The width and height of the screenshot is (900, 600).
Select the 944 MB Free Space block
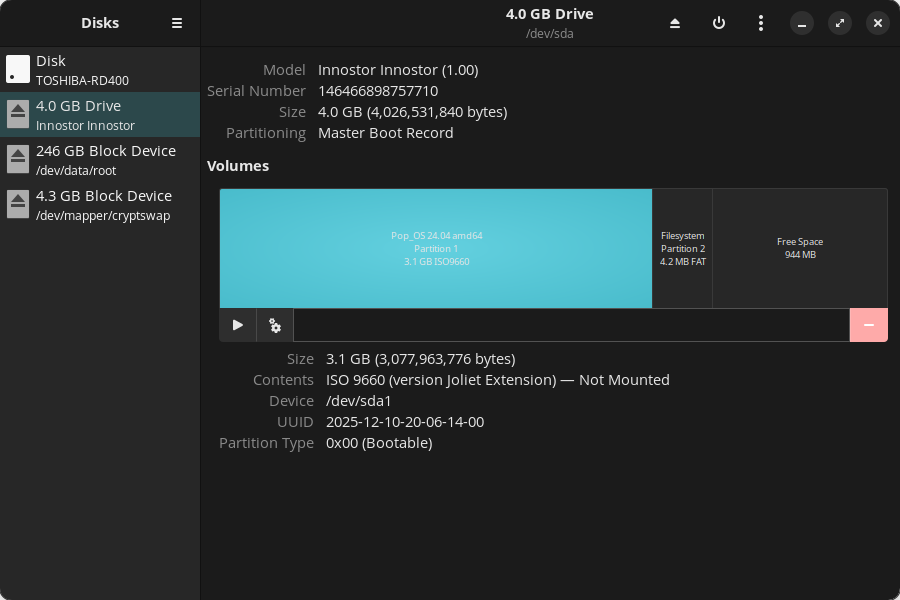click(x=799, y=248)
